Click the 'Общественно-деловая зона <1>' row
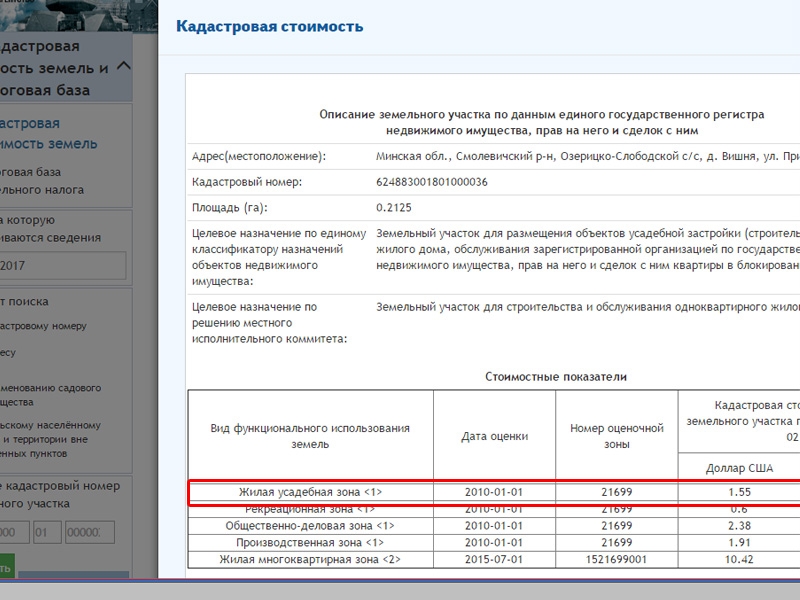800x600 pixels. (x=310, y=525)
